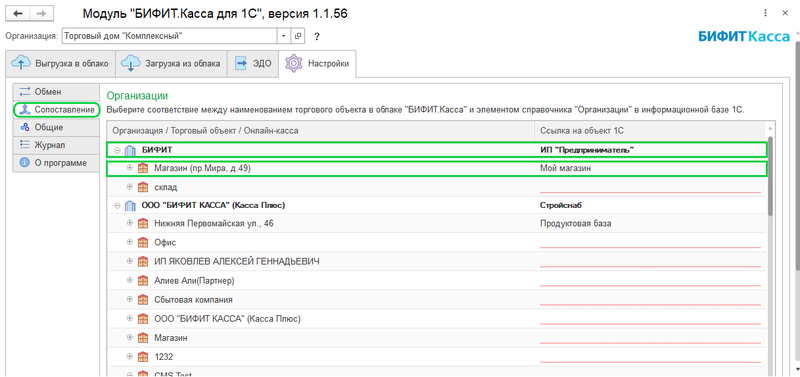Click the back navigation arrow

[x=18, y=14]
